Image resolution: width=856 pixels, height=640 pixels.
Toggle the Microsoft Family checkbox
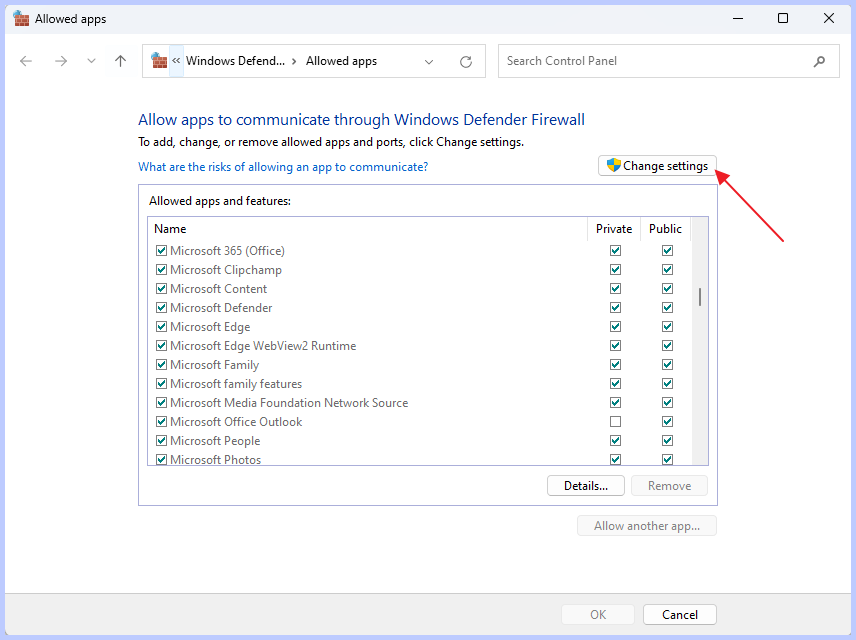point(161,364)
